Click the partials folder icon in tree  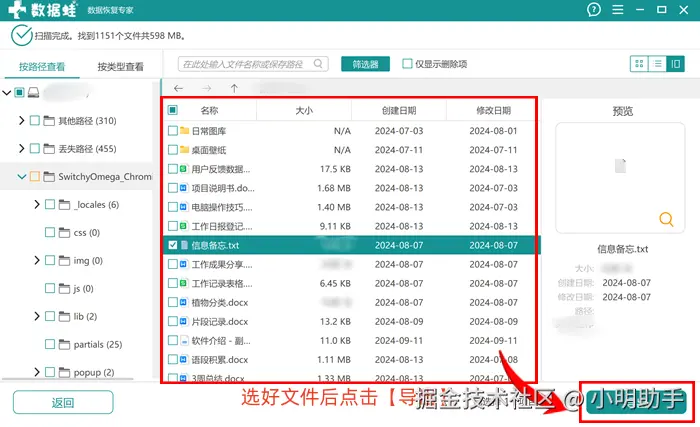(65, 344)
